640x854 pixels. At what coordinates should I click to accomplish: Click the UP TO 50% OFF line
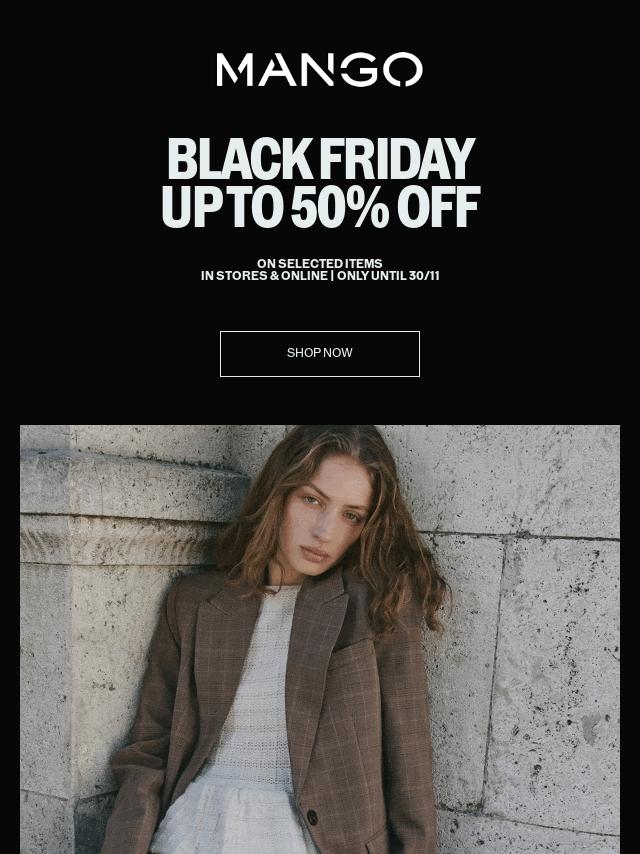(x=321, y=206)
